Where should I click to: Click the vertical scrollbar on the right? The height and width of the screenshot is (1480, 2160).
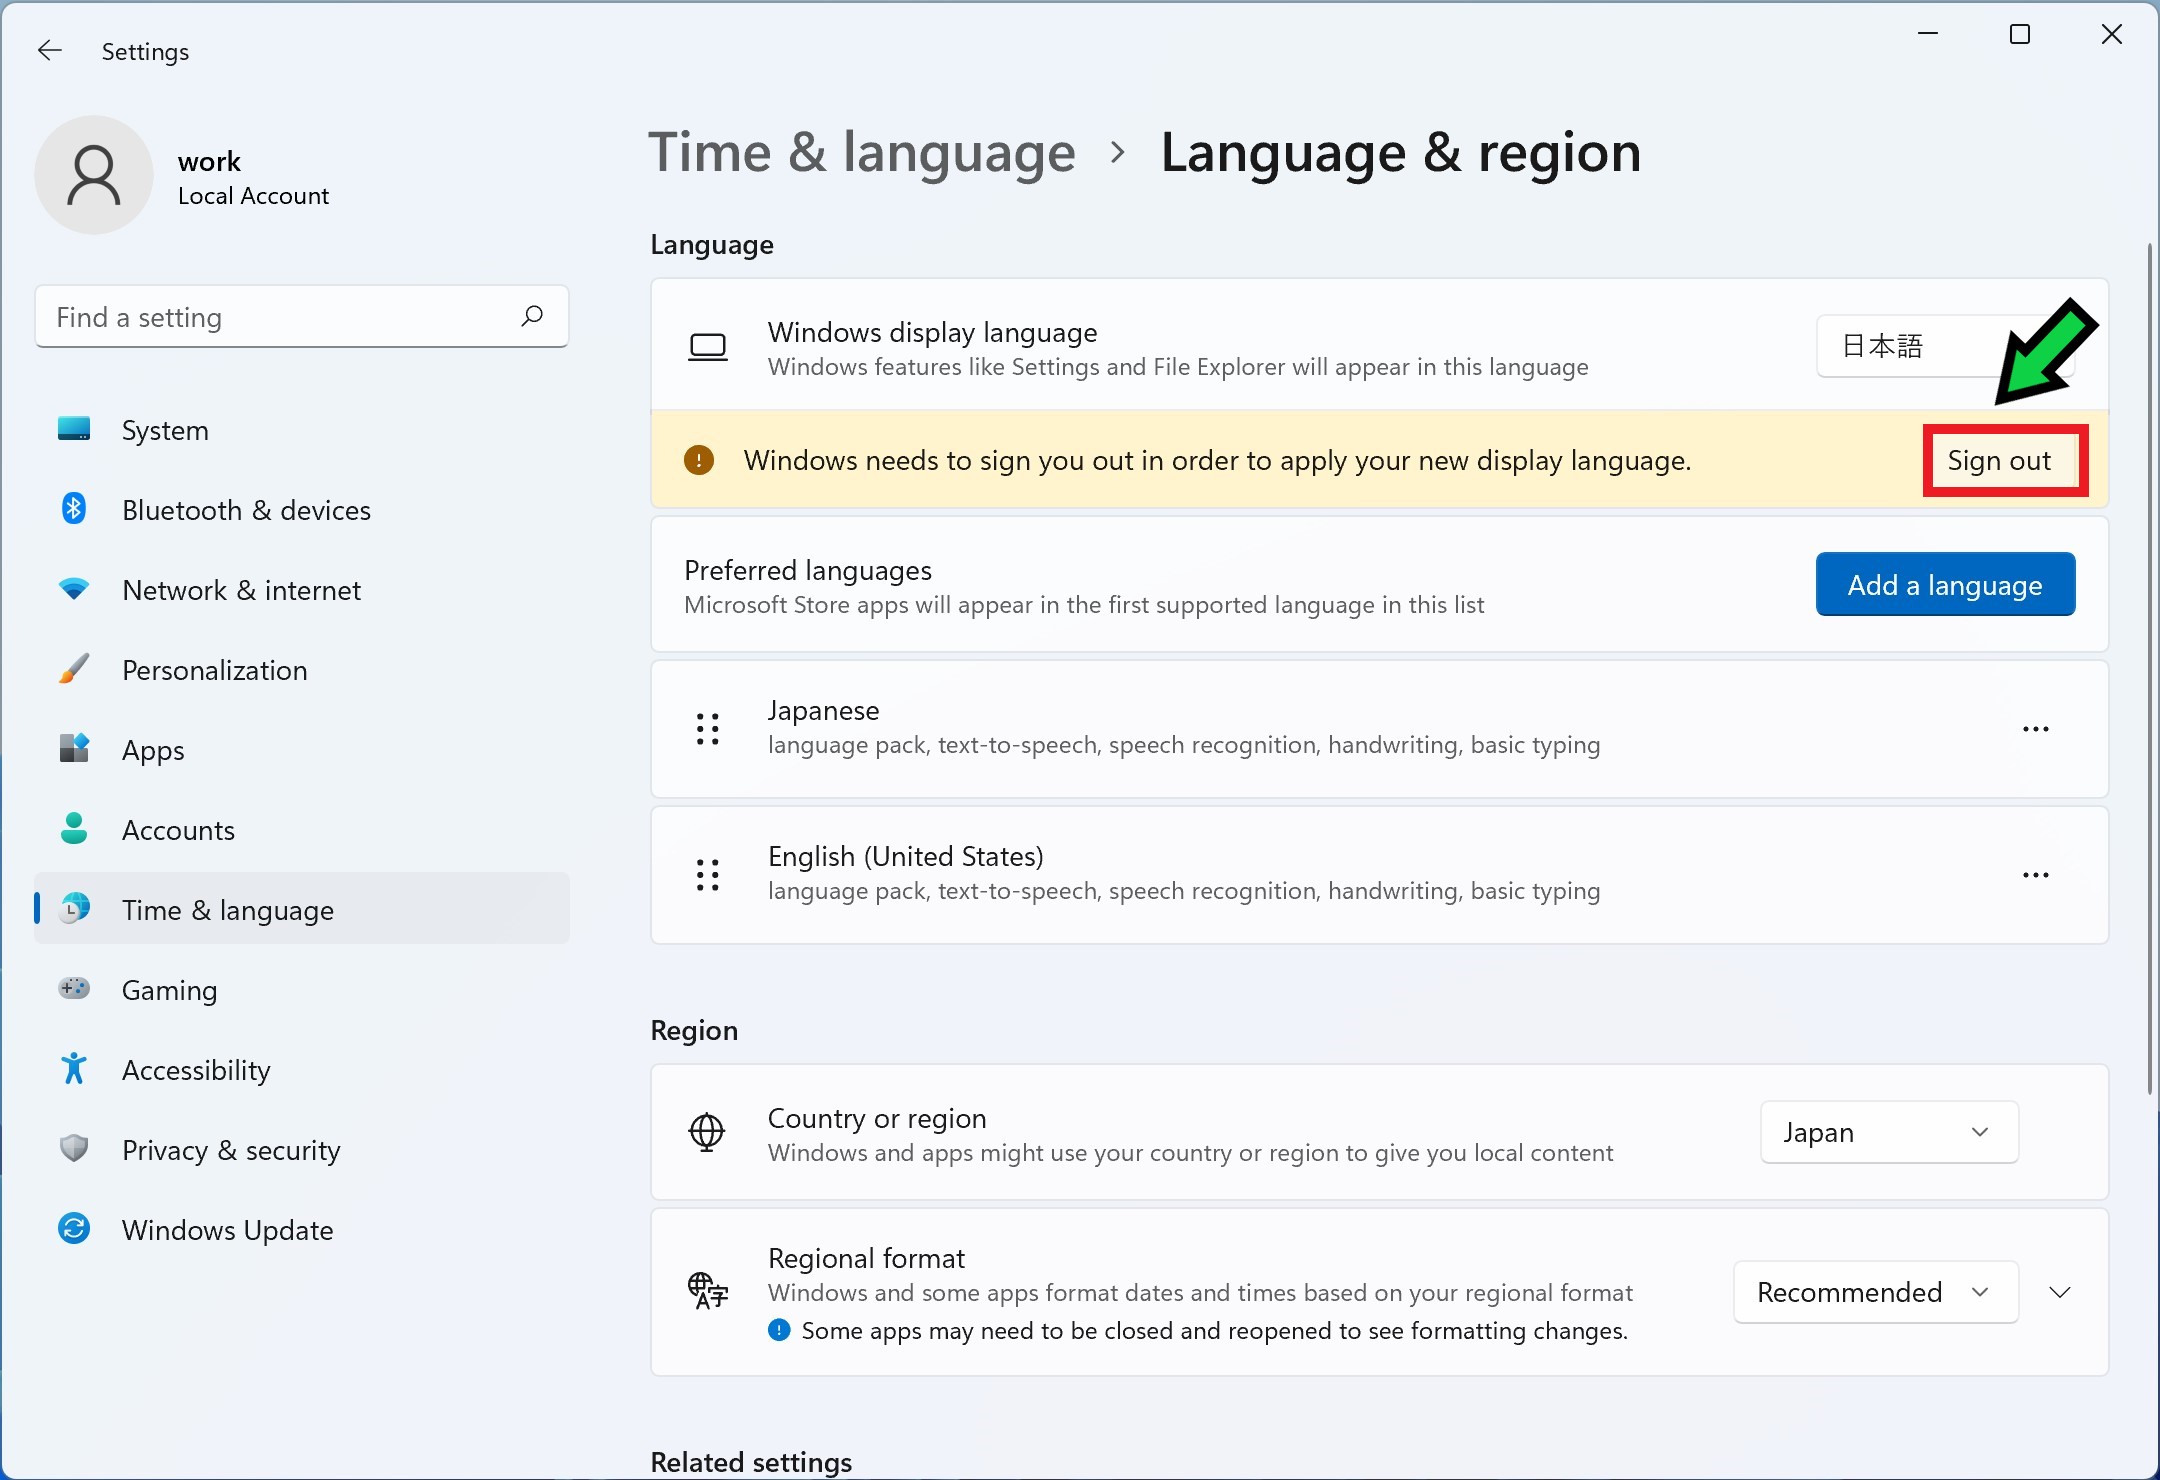click(2149, 670)
